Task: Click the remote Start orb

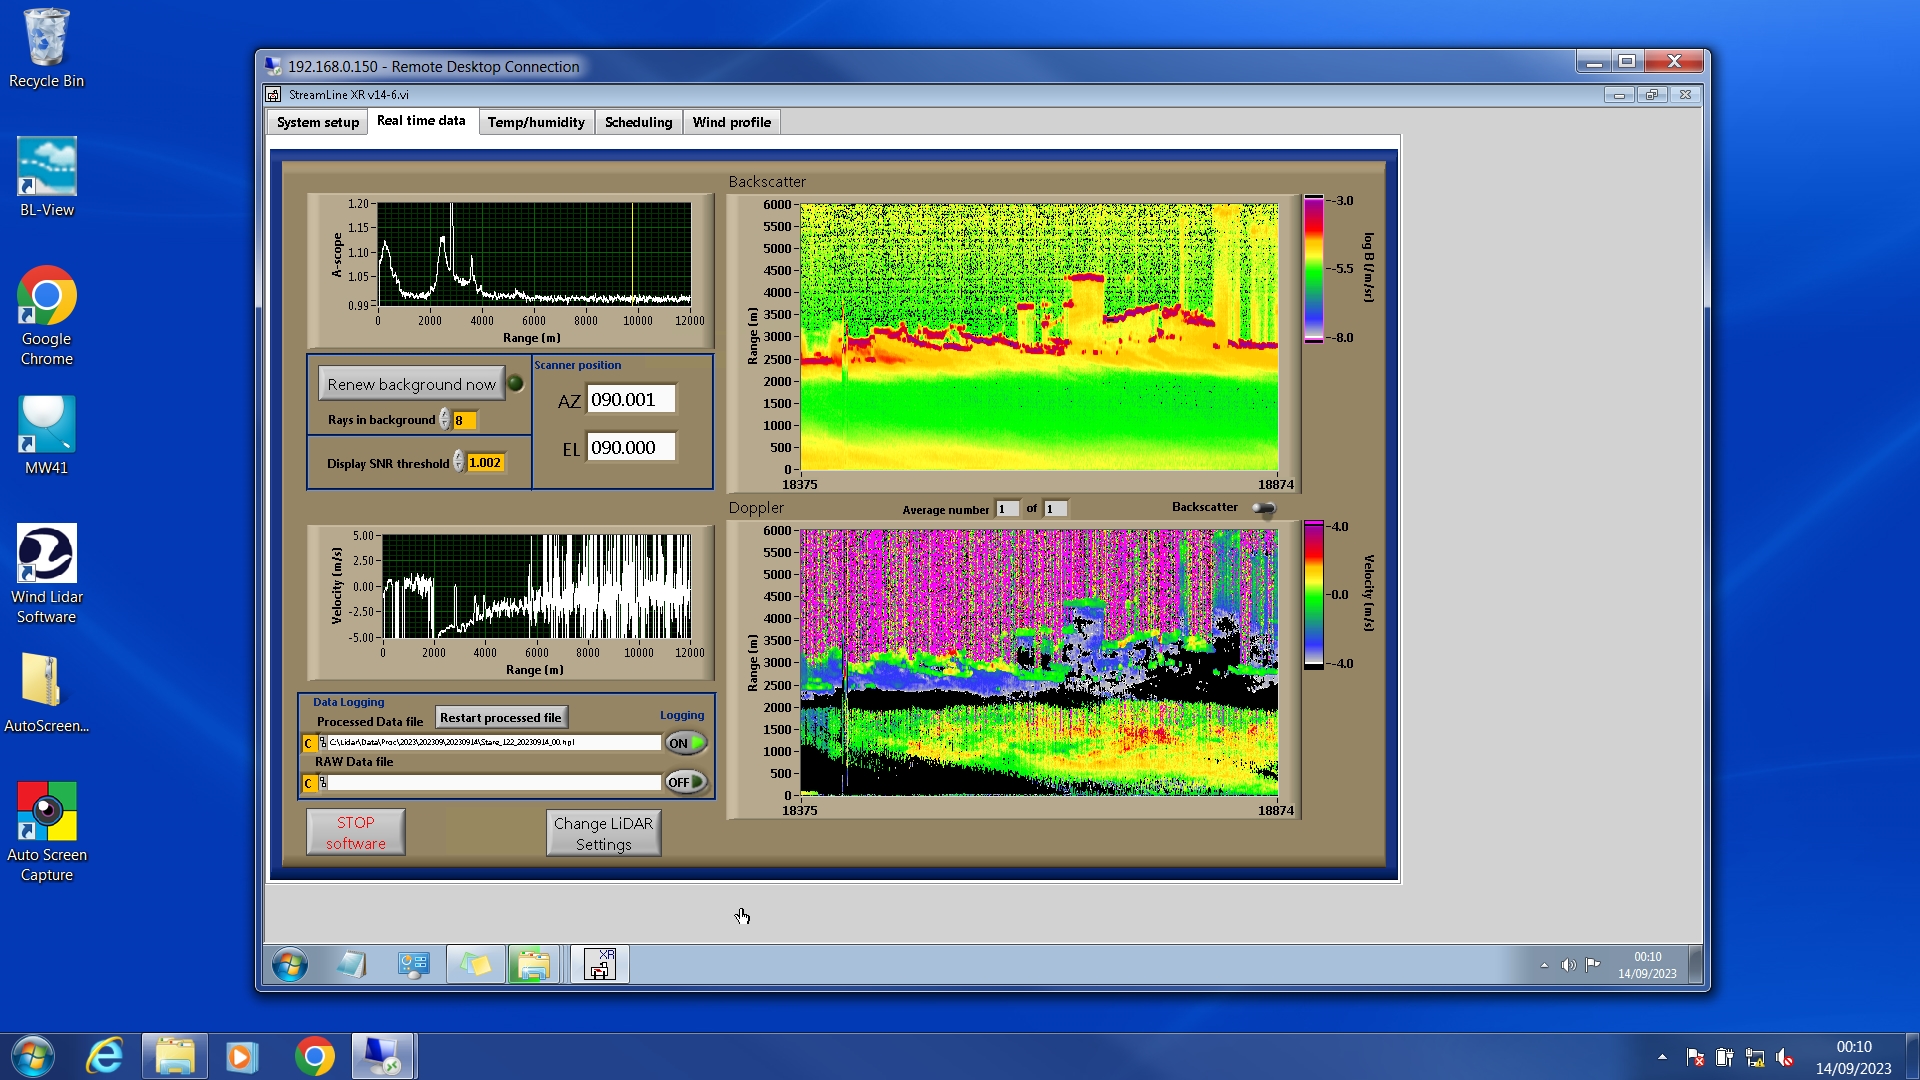Action: [x=290, y=965]
